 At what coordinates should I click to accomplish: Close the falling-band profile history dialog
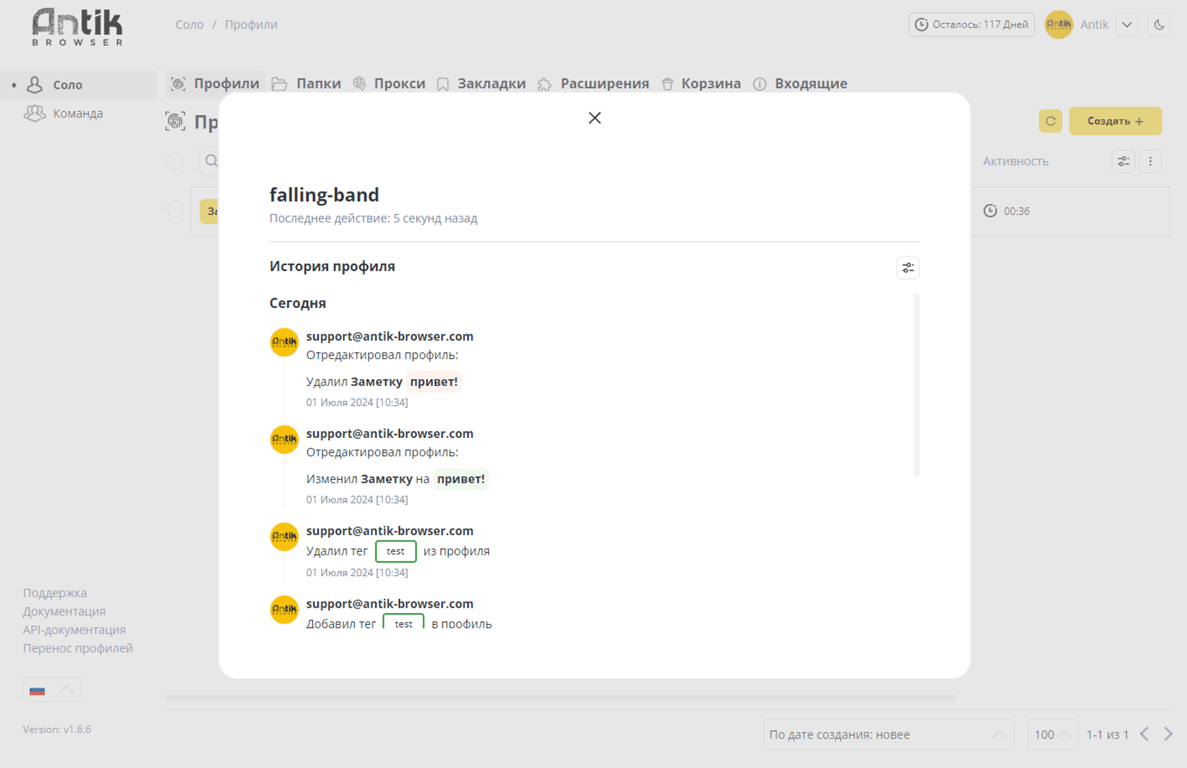pos(595,118)
